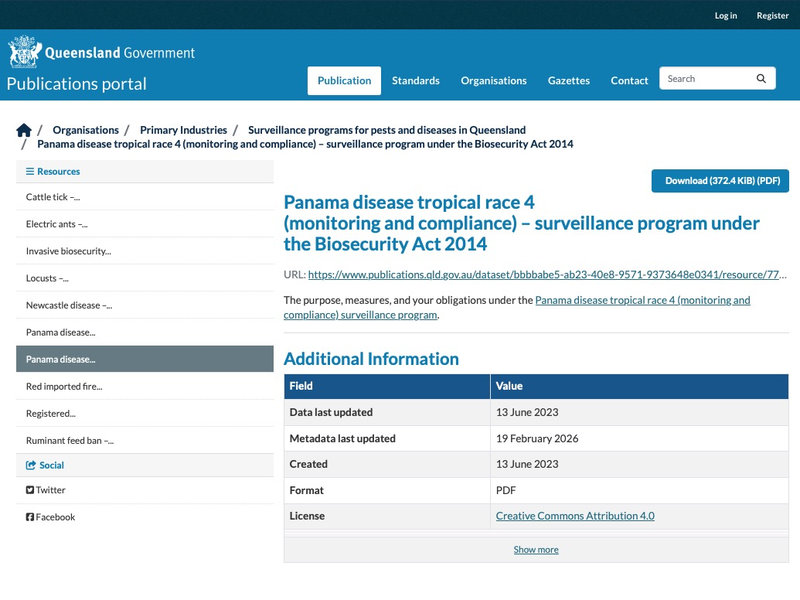Open the Primary Industries breadcrumb link
The height and width of the screenshot is (600, 800).
(x=183, y=130)
